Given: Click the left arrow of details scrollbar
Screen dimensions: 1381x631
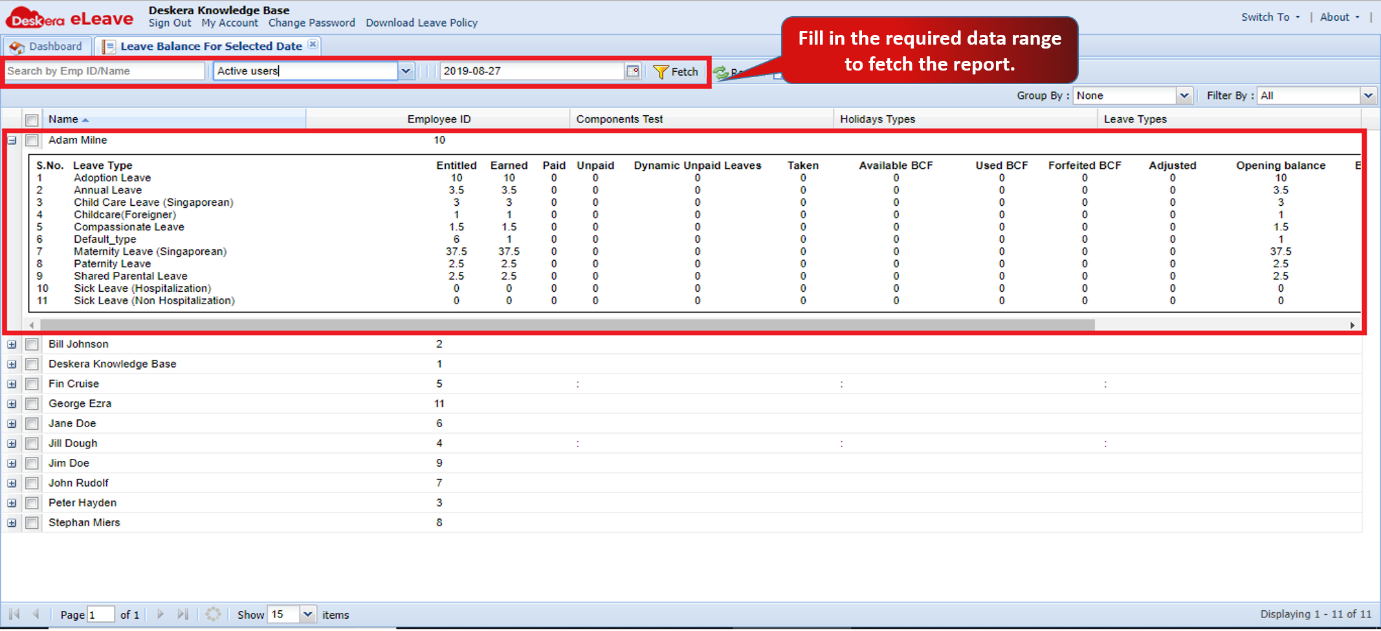Looking at the screenshot, I should tap(31, 325).
